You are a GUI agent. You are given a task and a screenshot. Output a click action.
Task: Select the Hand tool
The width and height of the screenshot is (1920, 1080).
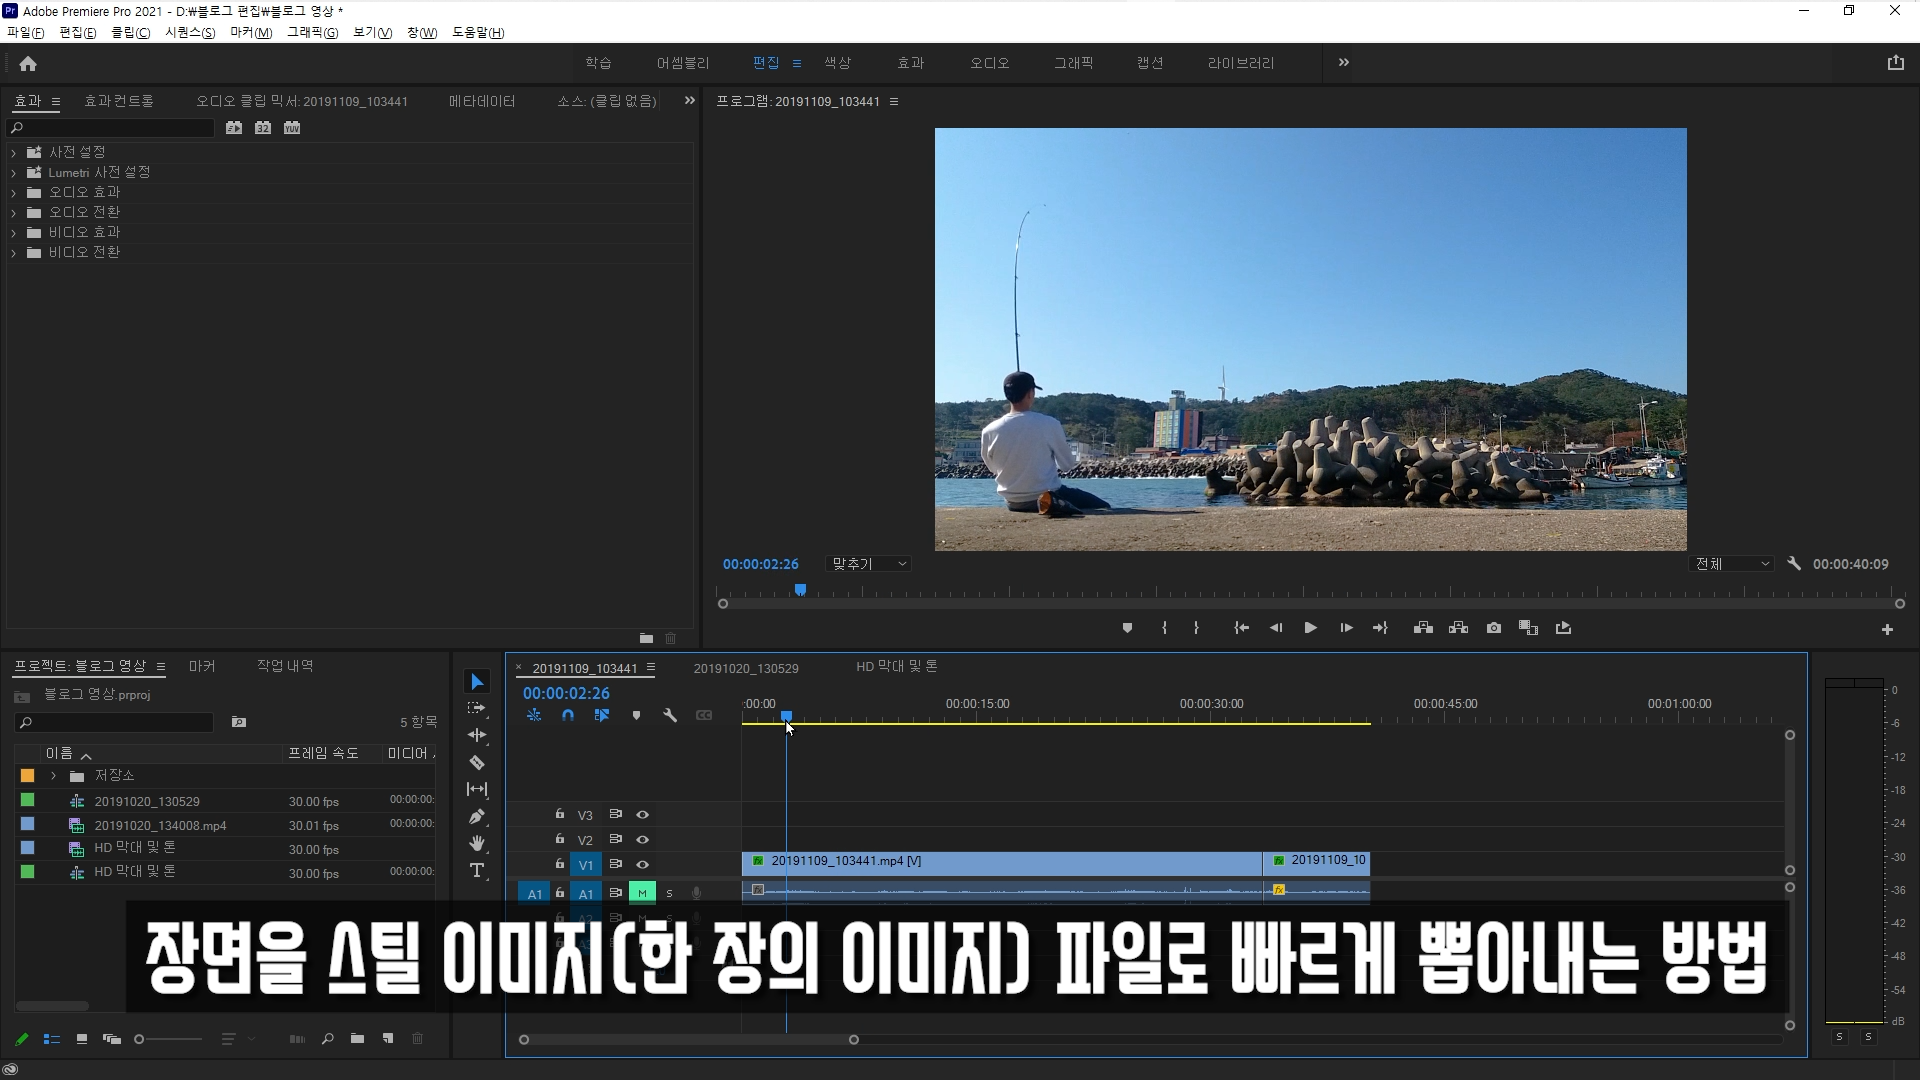(477, 843)
